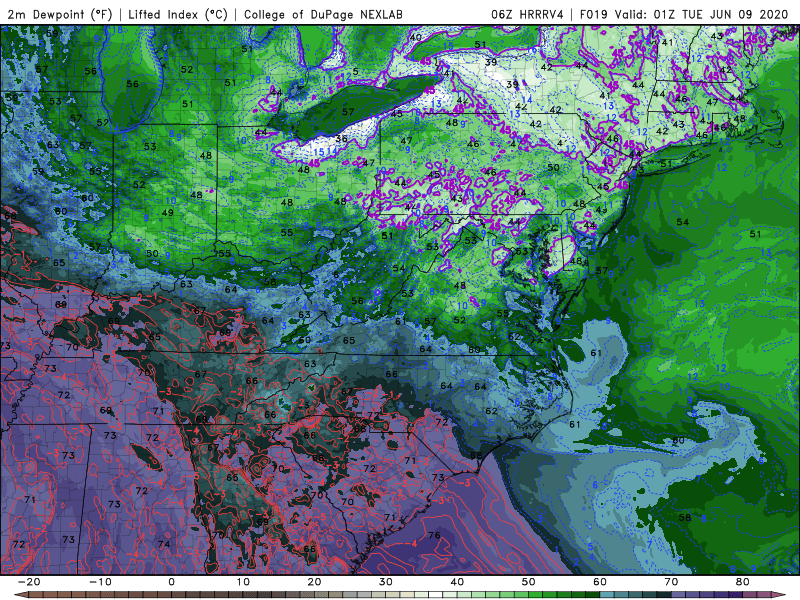The image size is (800, 600).
Task: Click the "40" color scale label at bottom
Action: 457,582
